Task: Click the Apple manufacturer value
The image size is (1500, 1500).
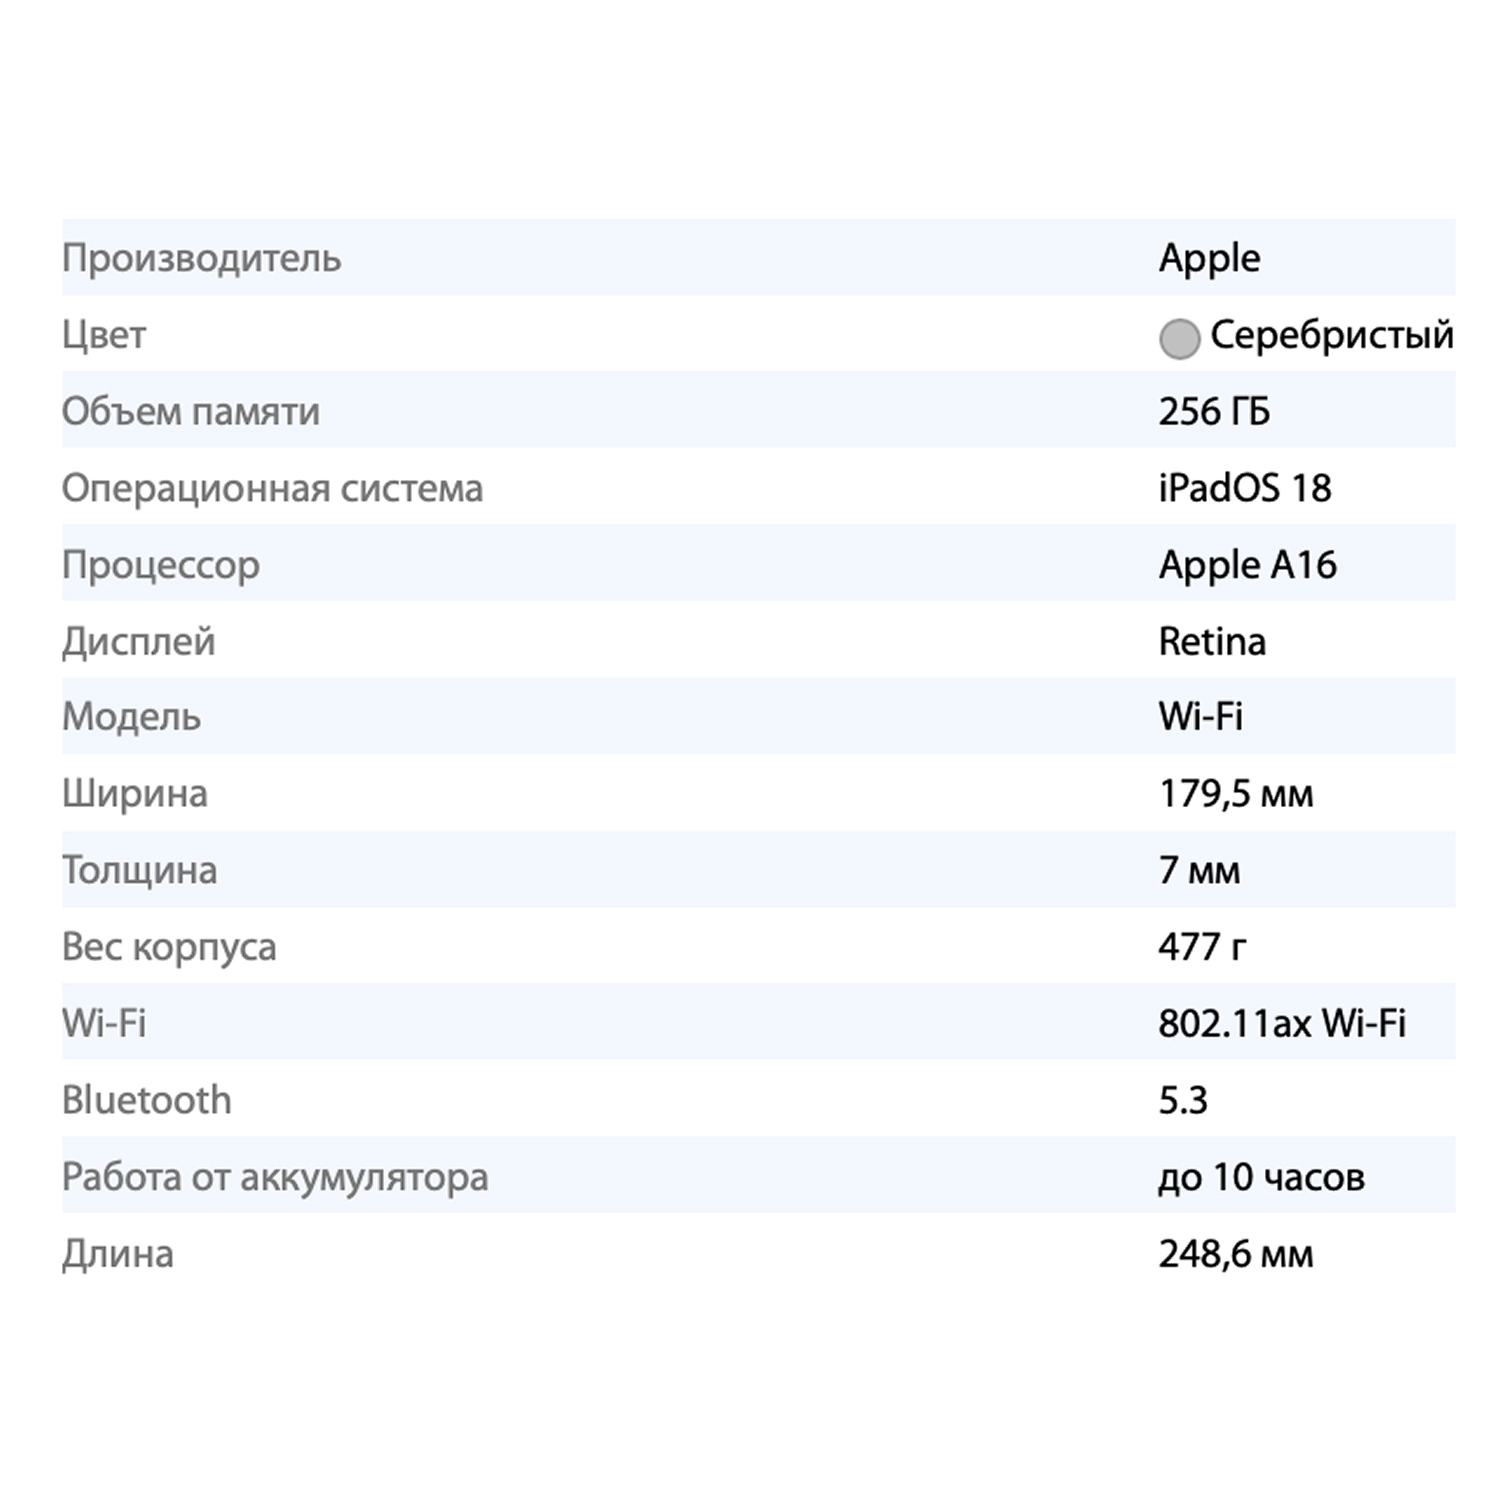Action: [1209, 258]
